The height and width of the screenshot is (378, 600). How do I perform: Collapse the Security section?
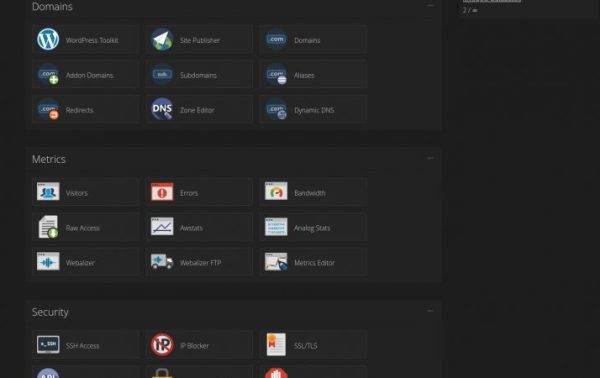(x=430, y=311)
